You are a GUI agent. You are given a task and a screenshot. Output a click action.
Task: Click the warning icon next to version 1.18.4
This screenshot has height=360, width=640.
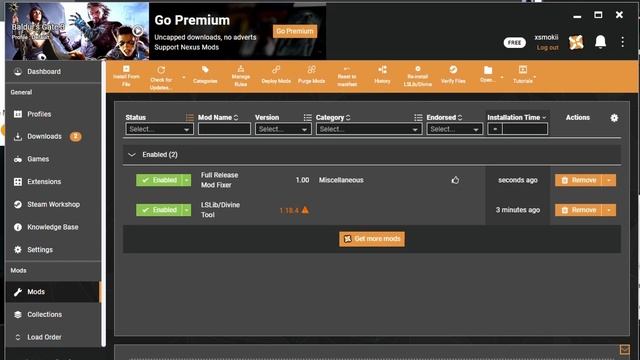pos(305,210)
